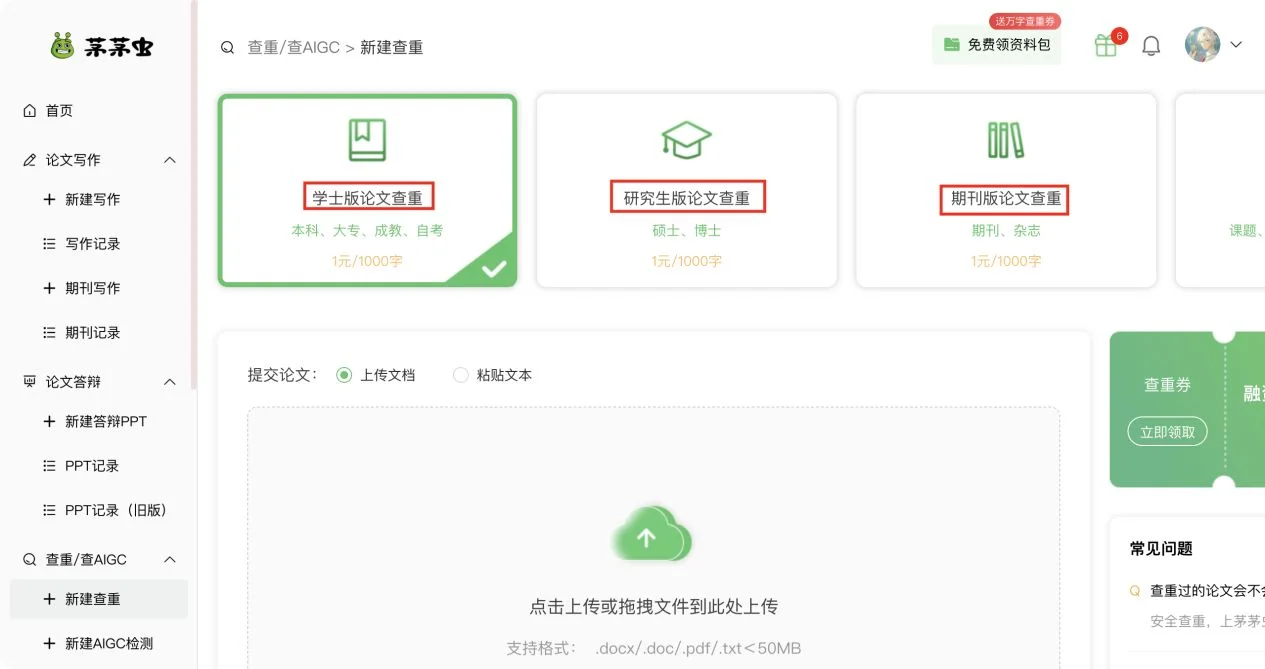Click the 免费领资料包 button

coord(996,45)
